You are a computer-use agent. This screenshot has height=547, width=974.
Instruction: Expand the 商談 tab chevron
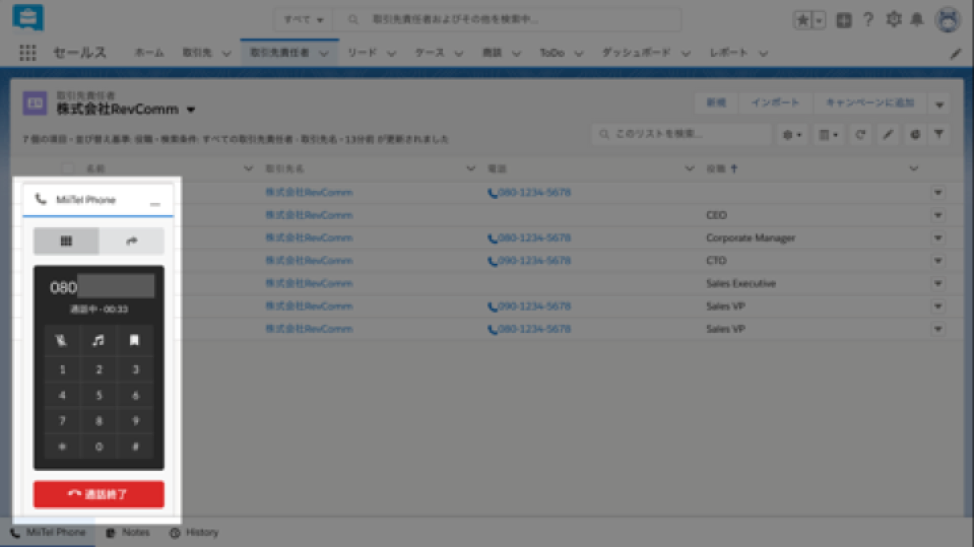pyautogui.click(x=516, y=54)
